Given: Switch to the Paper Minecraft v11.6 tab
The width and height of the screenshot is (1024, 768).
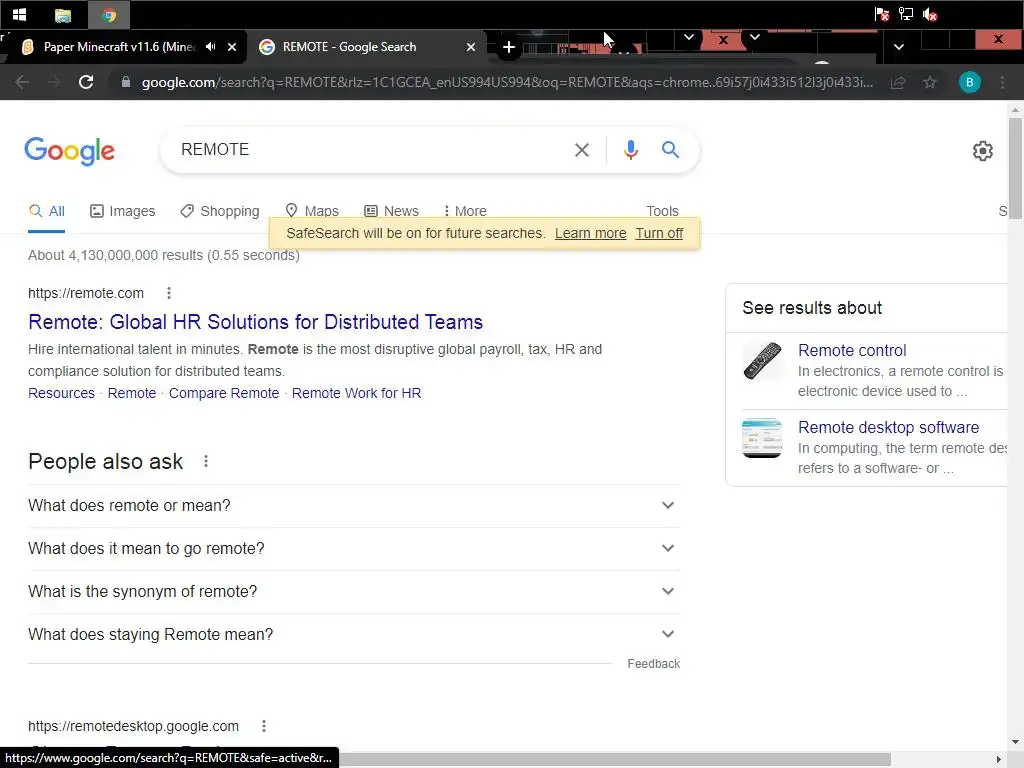Looking at the screenshot, I should point(119,46).
